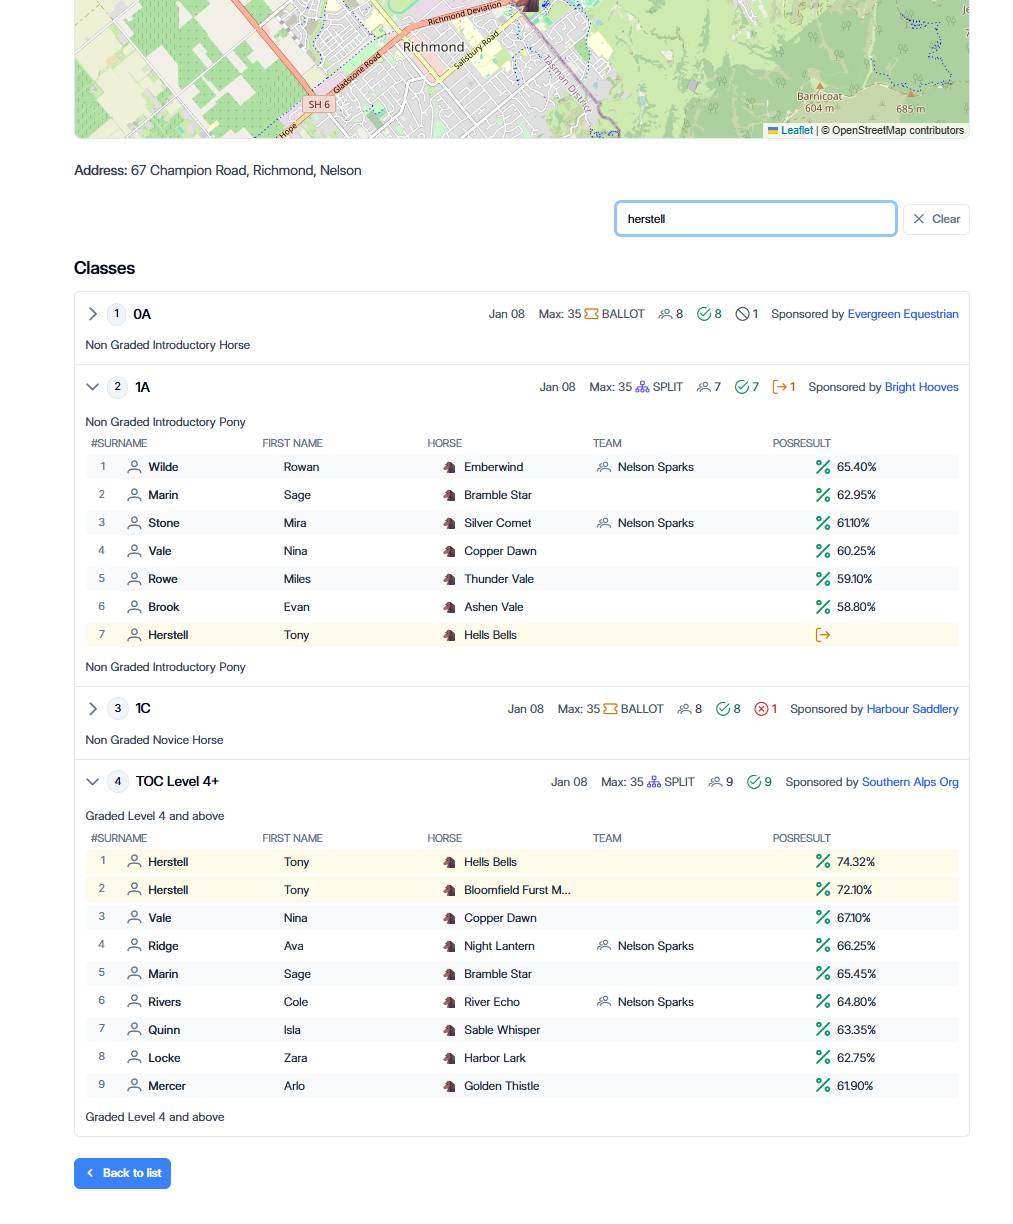Viewport: 1013px width, 1224px height.
Task: Expand the 0A class row
Action: tap(93, 314)
